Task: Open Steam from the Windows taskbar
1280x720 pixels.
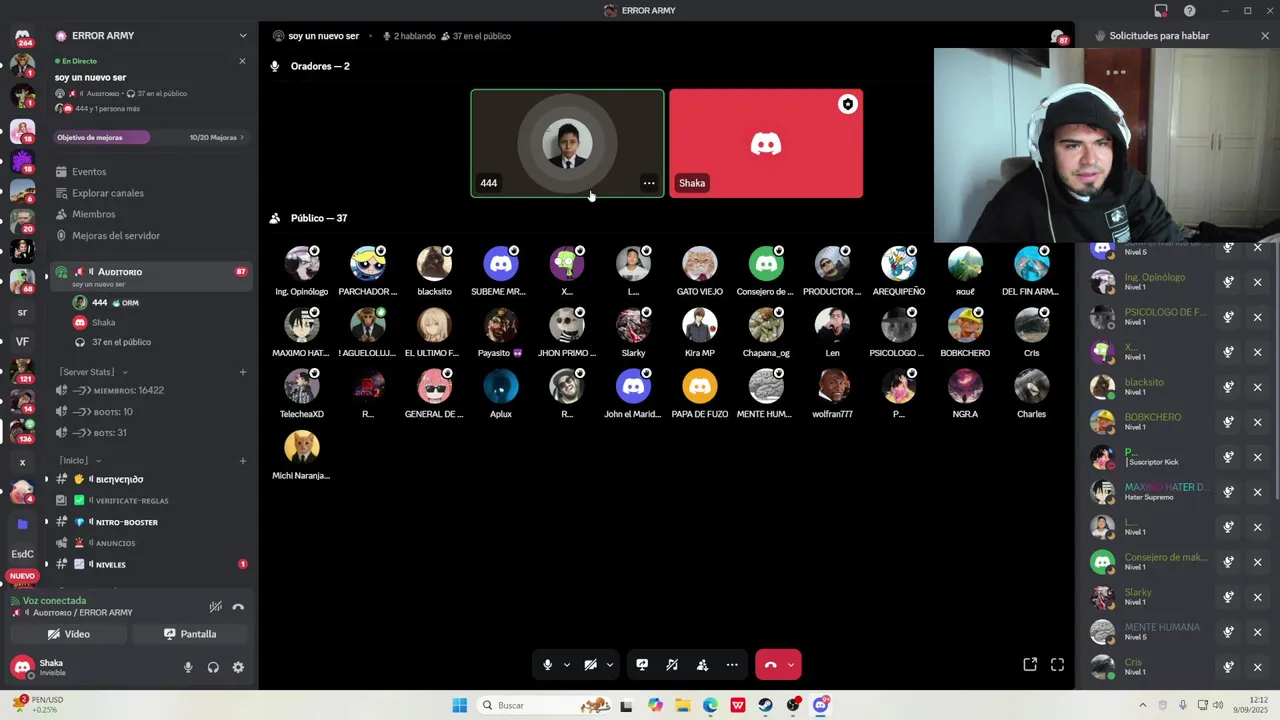Action: [x=765, y=705]
